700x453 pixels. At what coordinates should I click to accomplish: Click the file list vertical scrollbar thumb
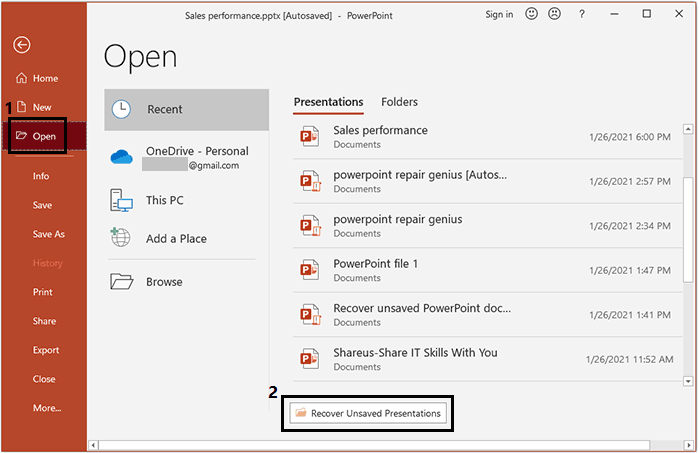[x=688, y=230]
